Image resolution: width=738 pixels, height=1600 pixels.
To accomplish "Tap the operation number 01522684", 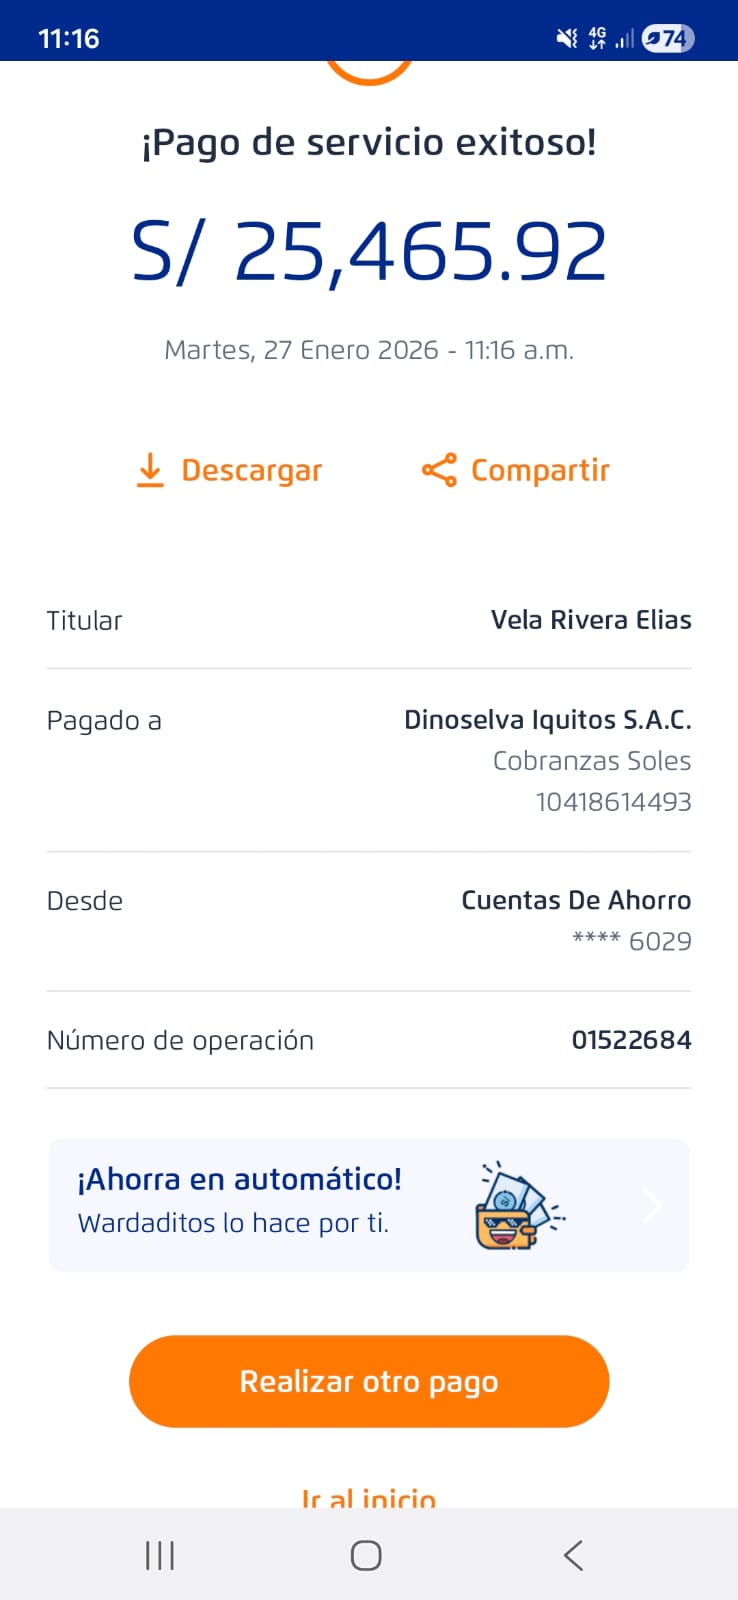I will click(x=631, y=1040).
